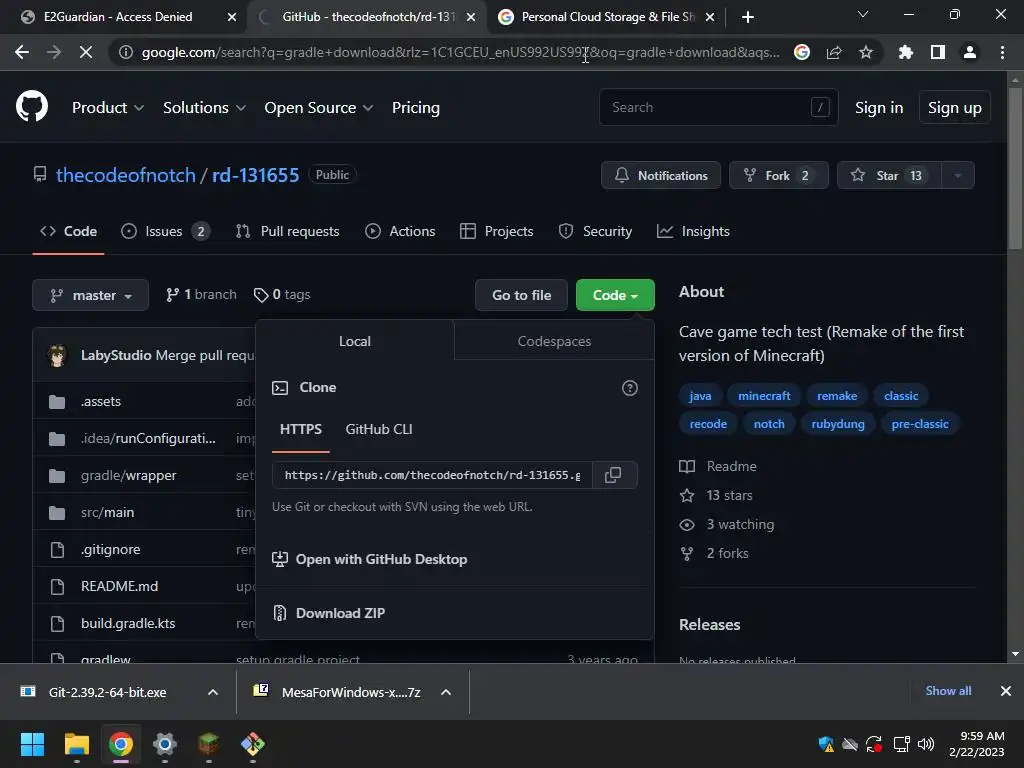
Task: Click the Windows Security shield tray icon
Action: 825,744
